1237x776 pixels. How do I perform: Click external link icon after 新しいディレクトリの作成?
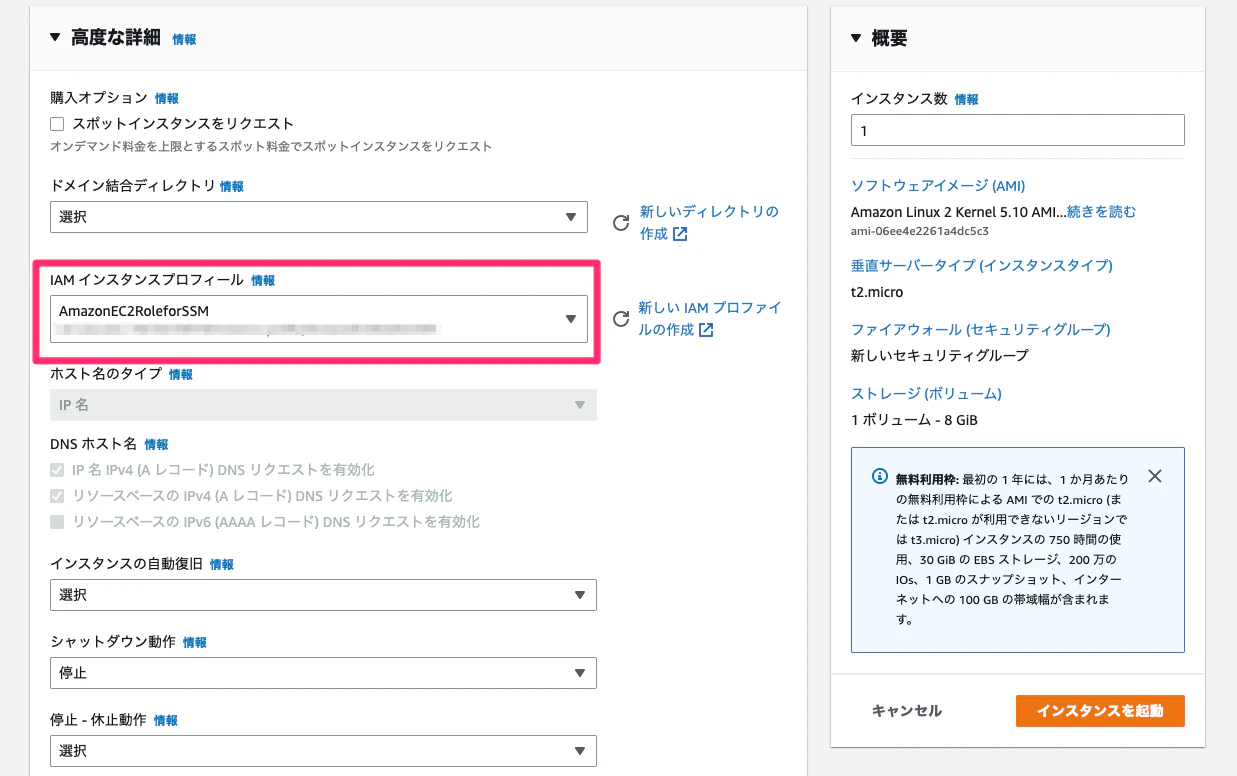(681, 234)
